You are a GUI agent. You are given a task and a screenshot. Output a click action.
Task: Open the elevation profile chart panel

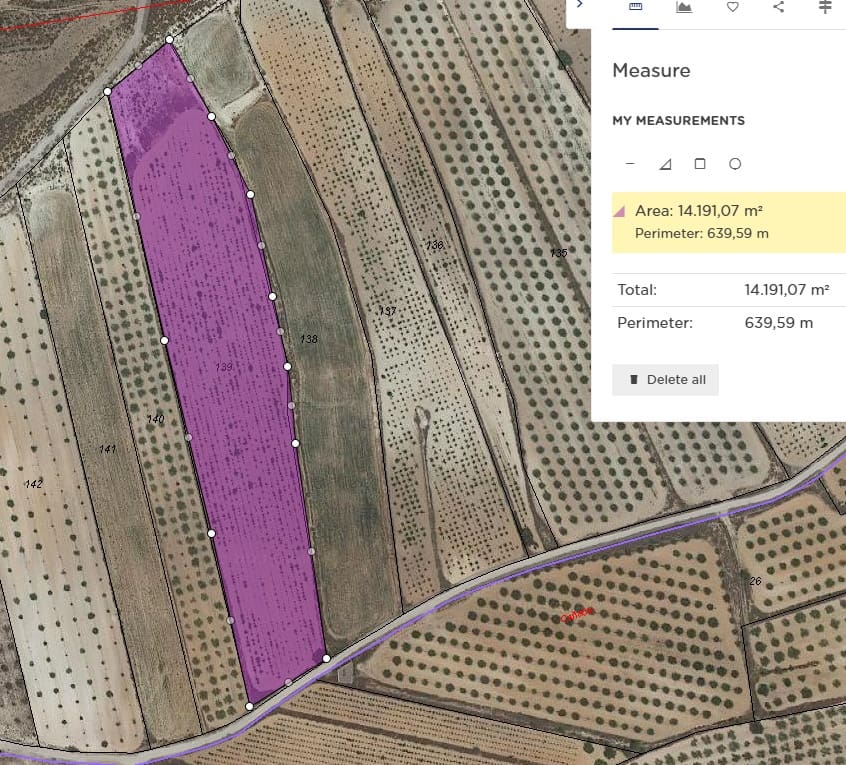click(x=685, y=8)
